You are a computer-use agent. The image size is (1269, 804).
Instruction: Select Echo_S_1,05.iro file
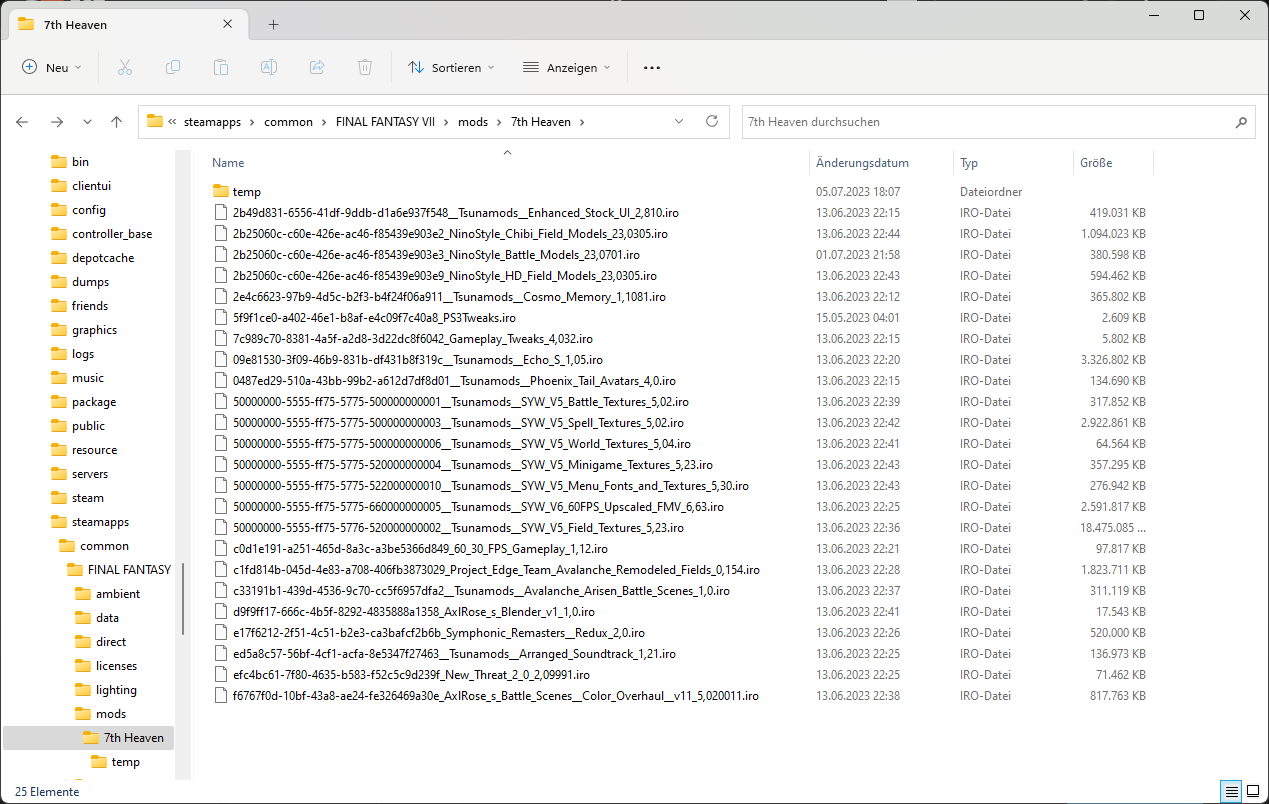tap(417, 359)
